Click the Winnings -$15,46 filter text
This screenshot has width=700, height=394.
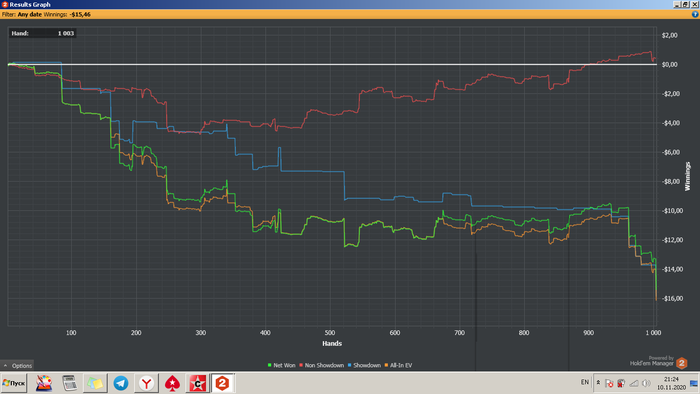(x=67, y=14)
